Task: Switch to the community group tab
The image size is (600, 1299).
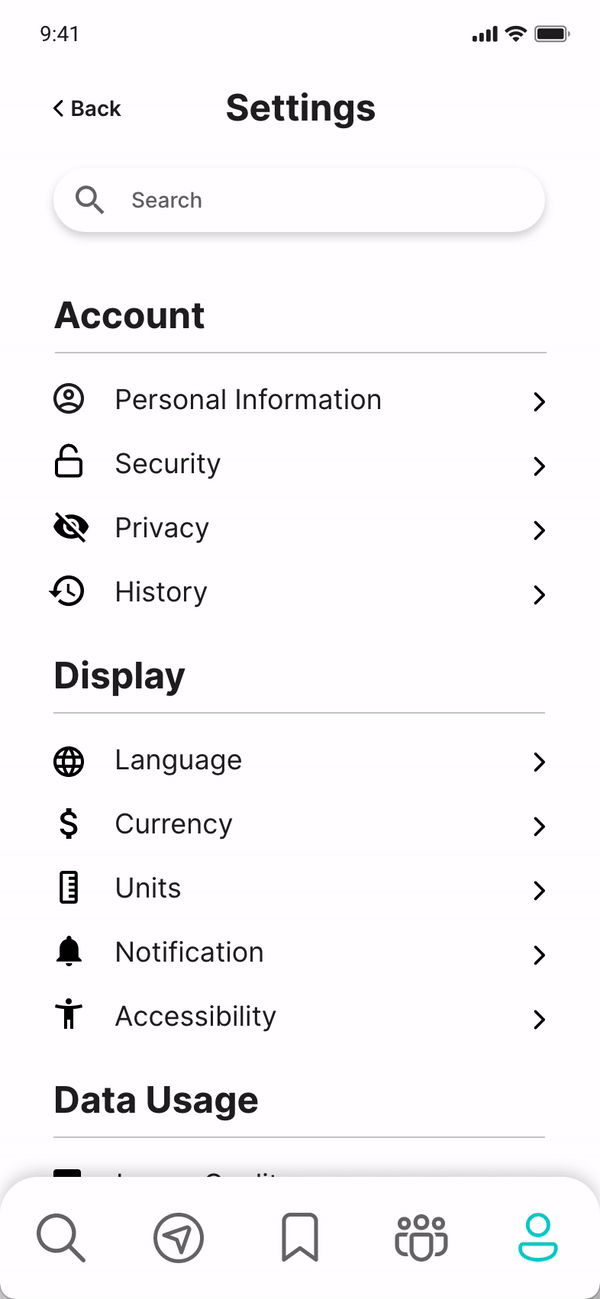Action: pyautogui.click(x=421, y=1238)
